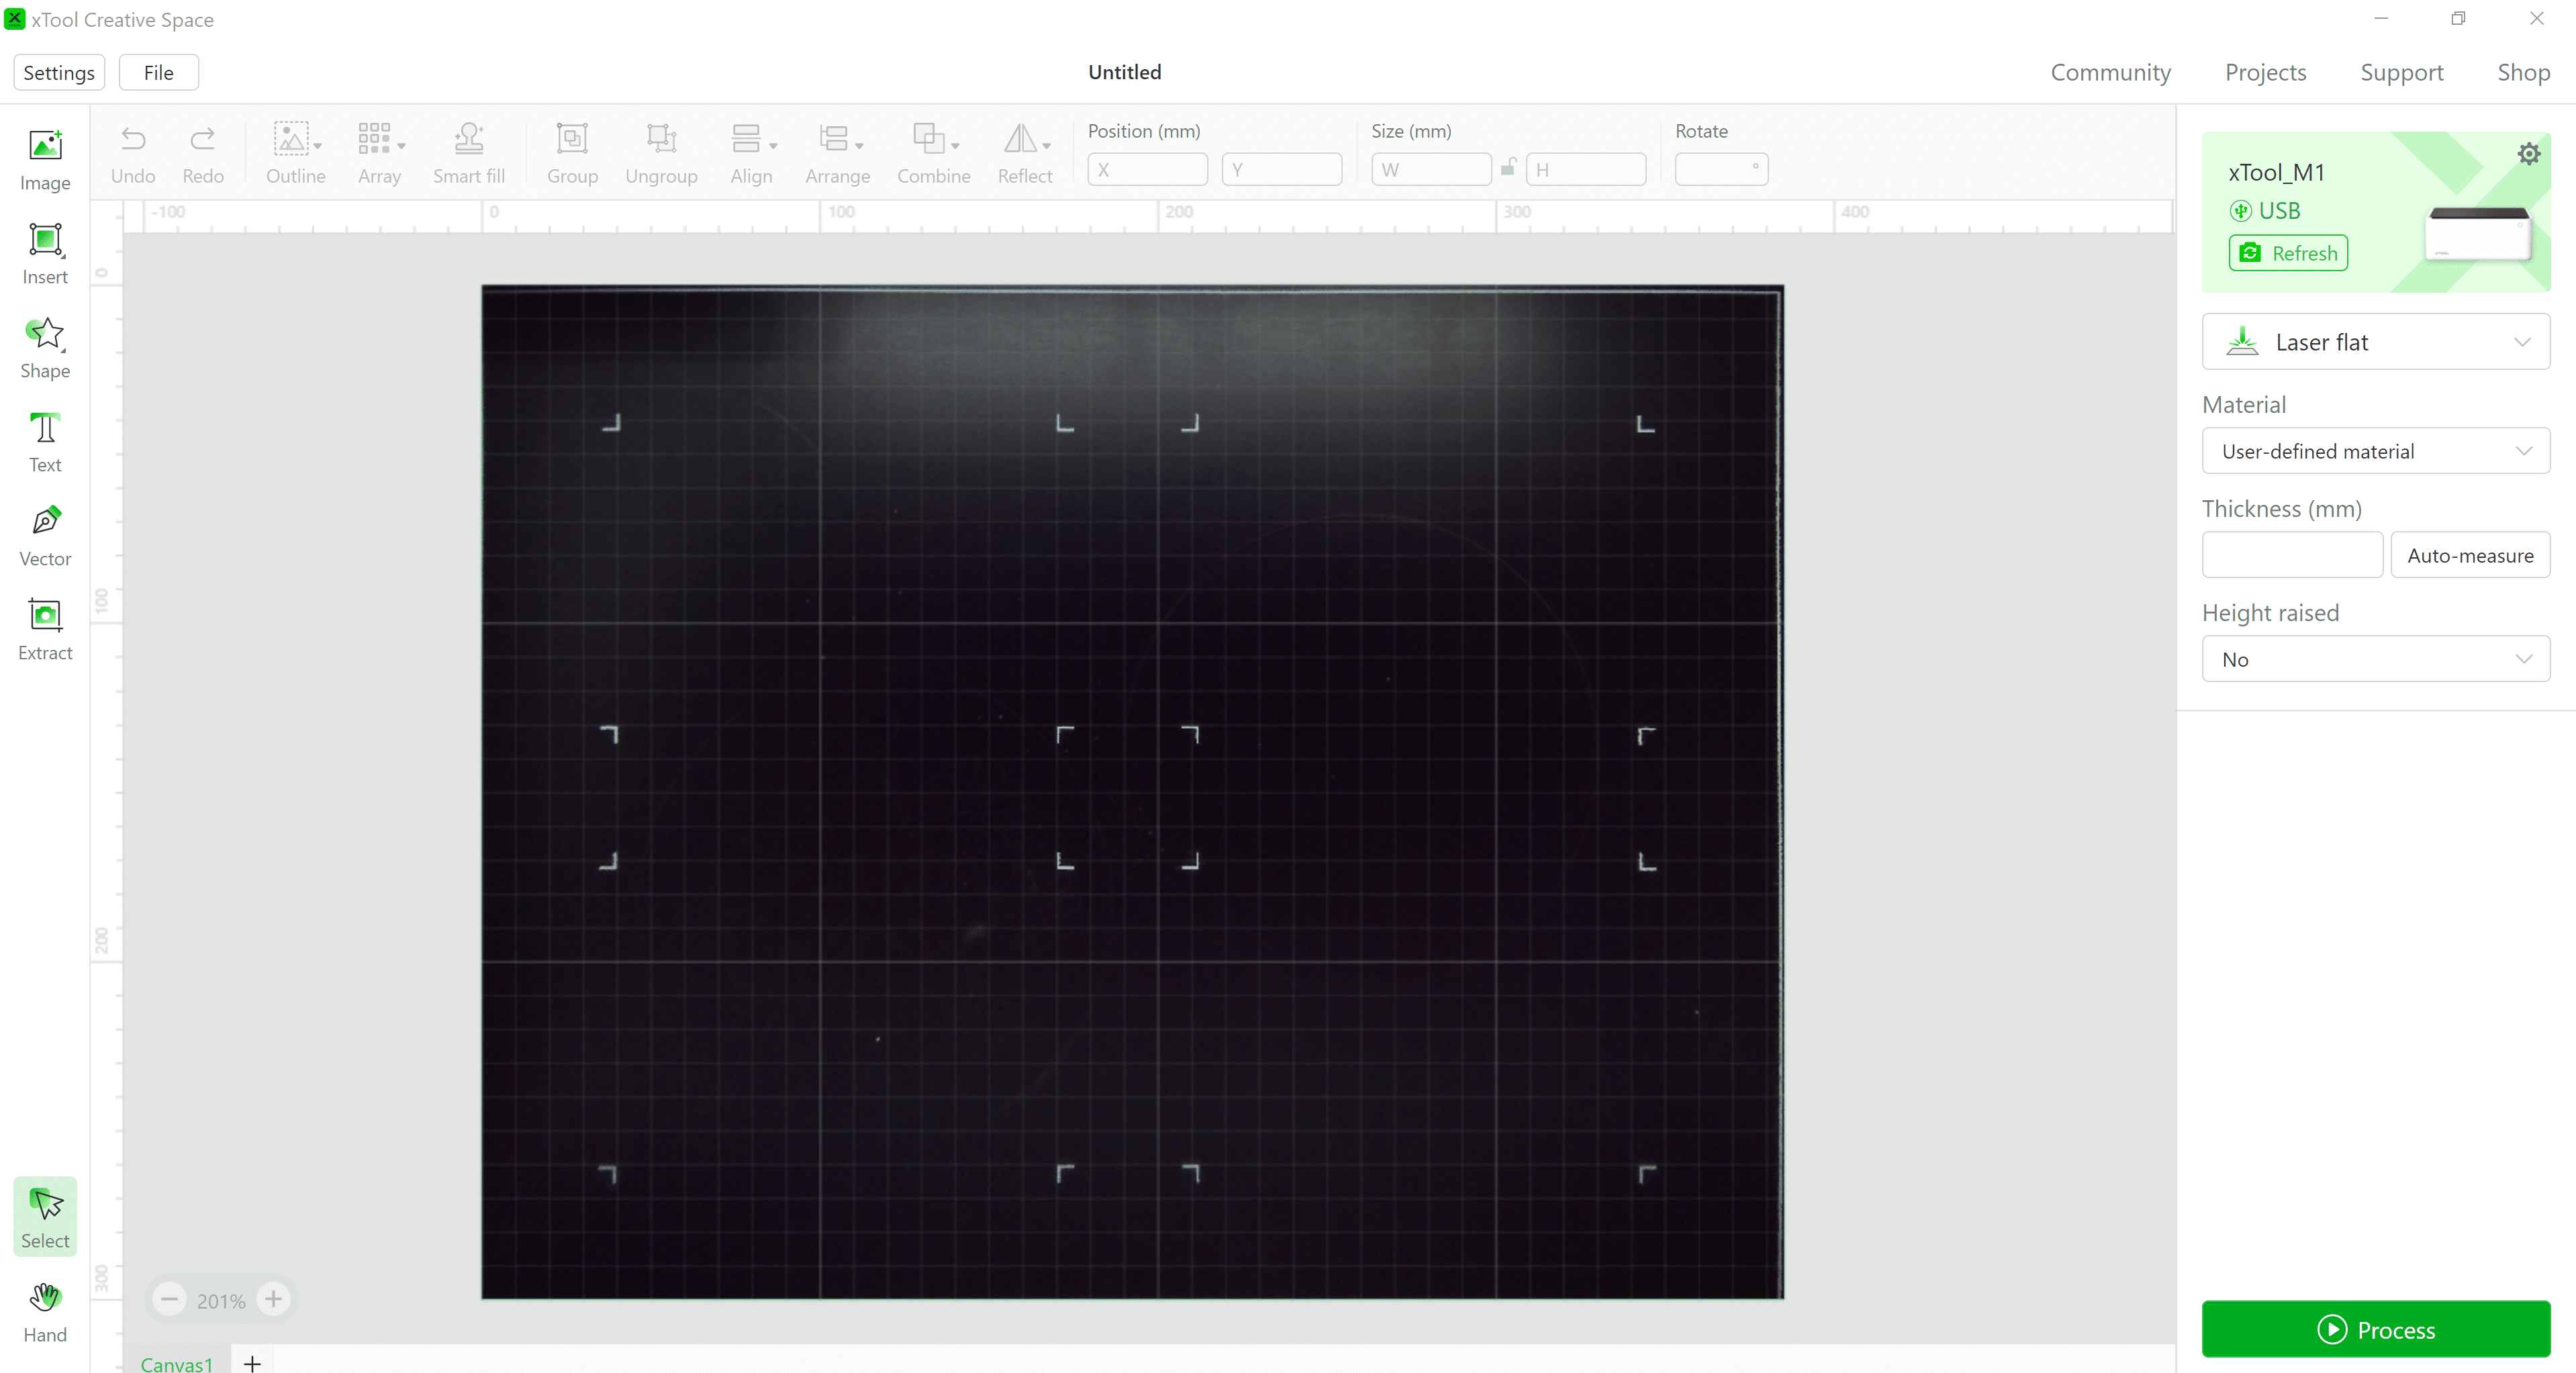Toggle USB connection status indicator
This screenshot has width=2576, height=1373.
point(2264,209)
